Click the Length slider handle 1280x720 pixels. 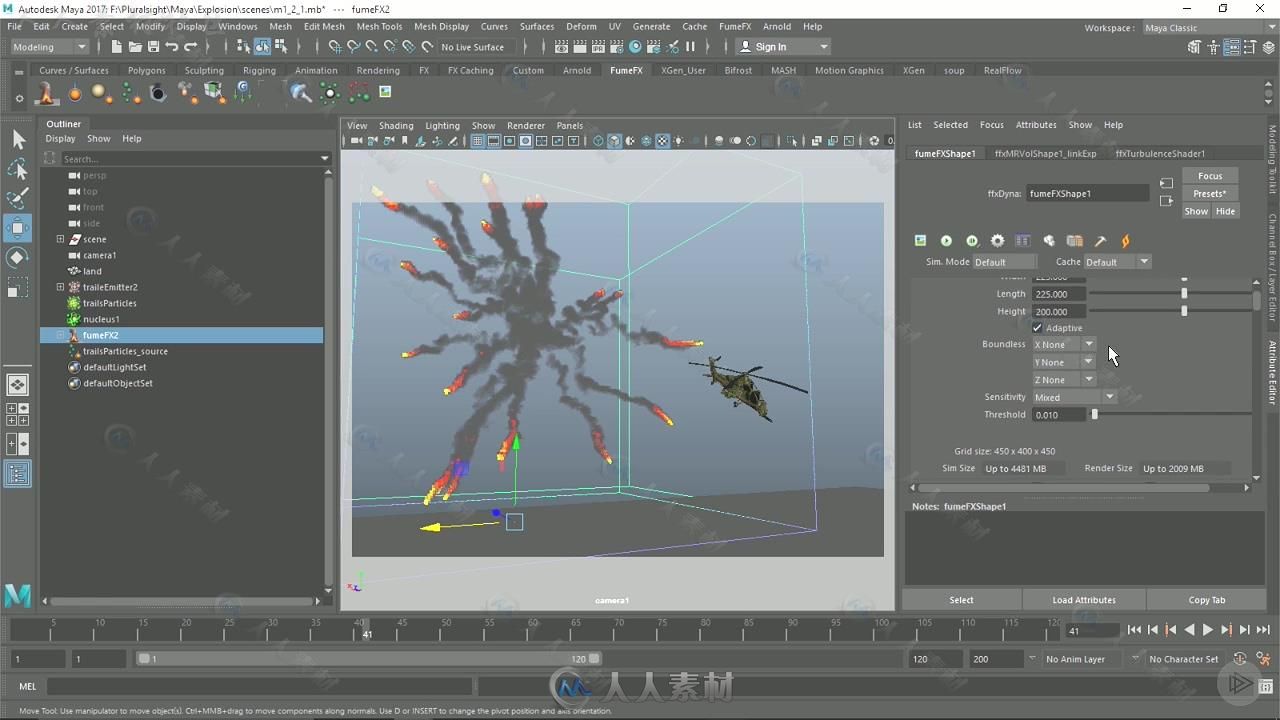point(1184,294)
